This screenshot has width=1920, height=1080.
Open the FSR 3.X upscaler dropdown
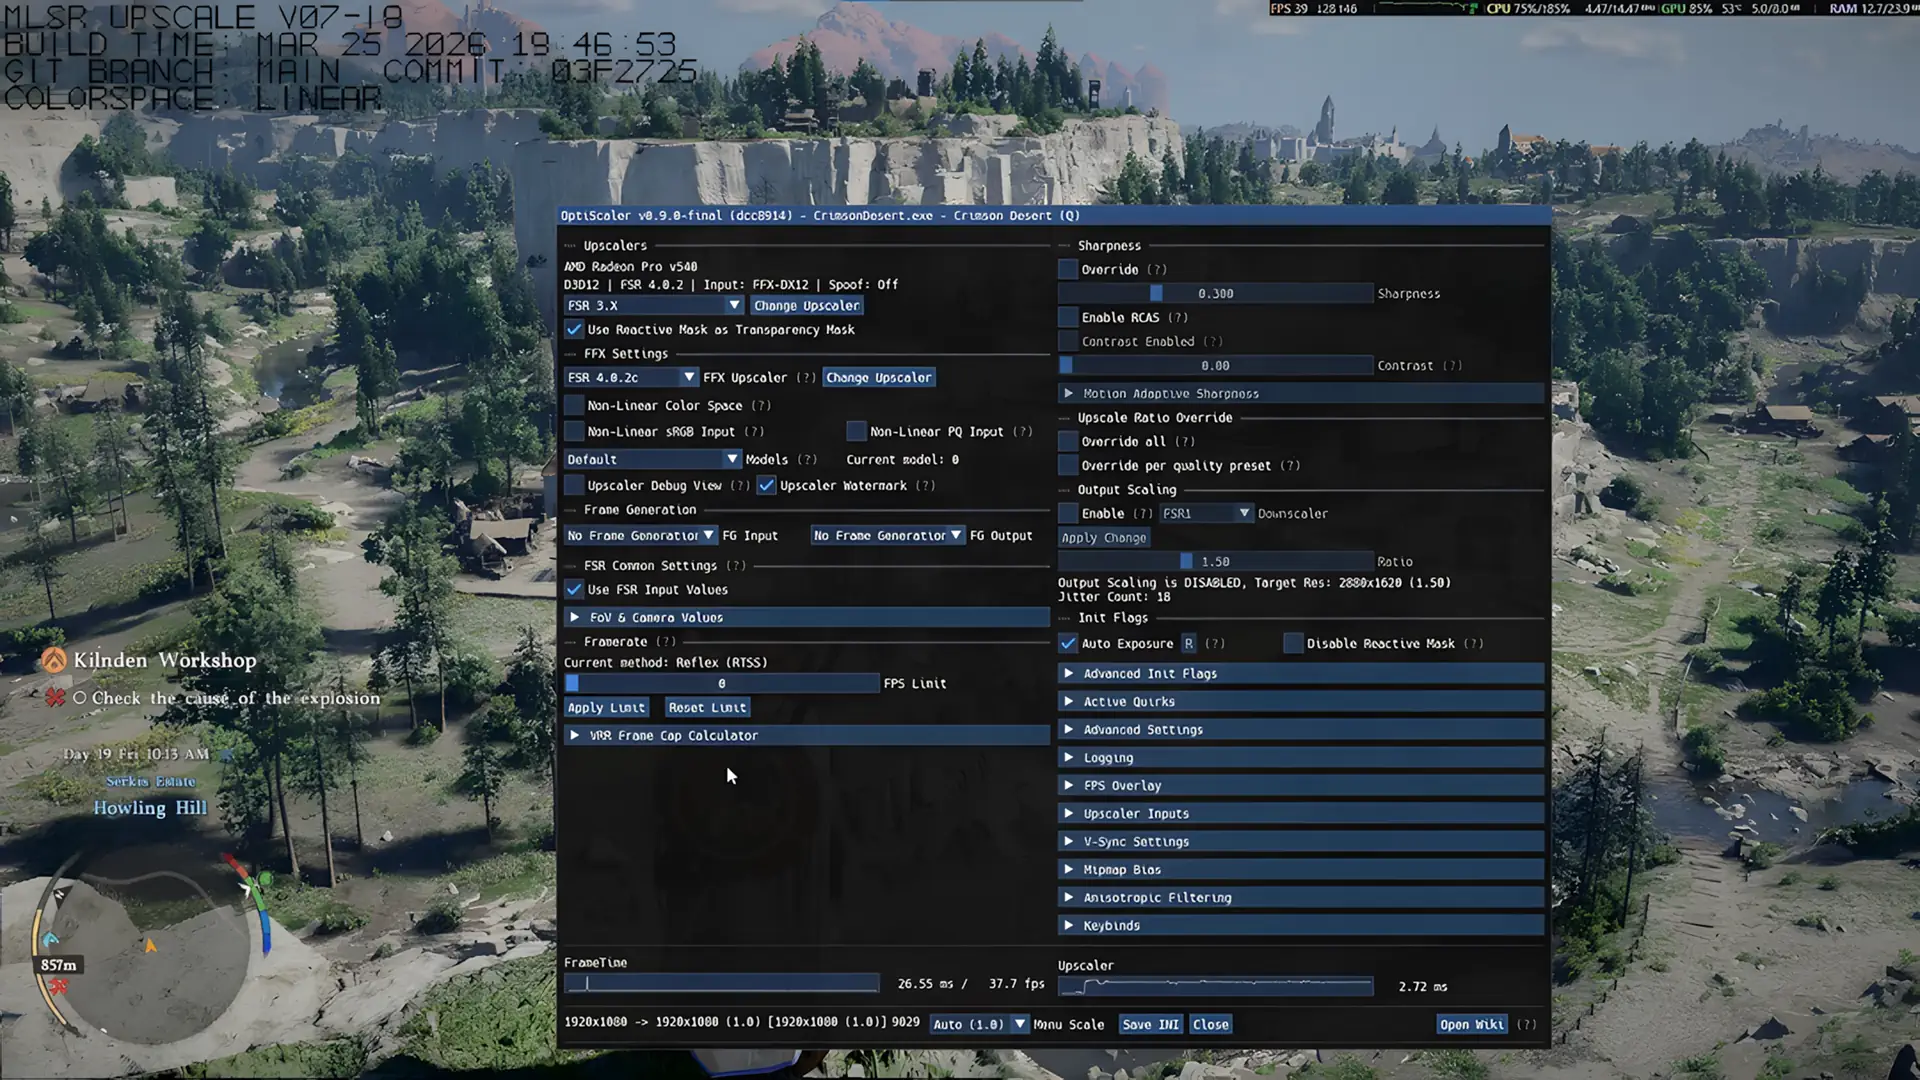coord(654,306)
